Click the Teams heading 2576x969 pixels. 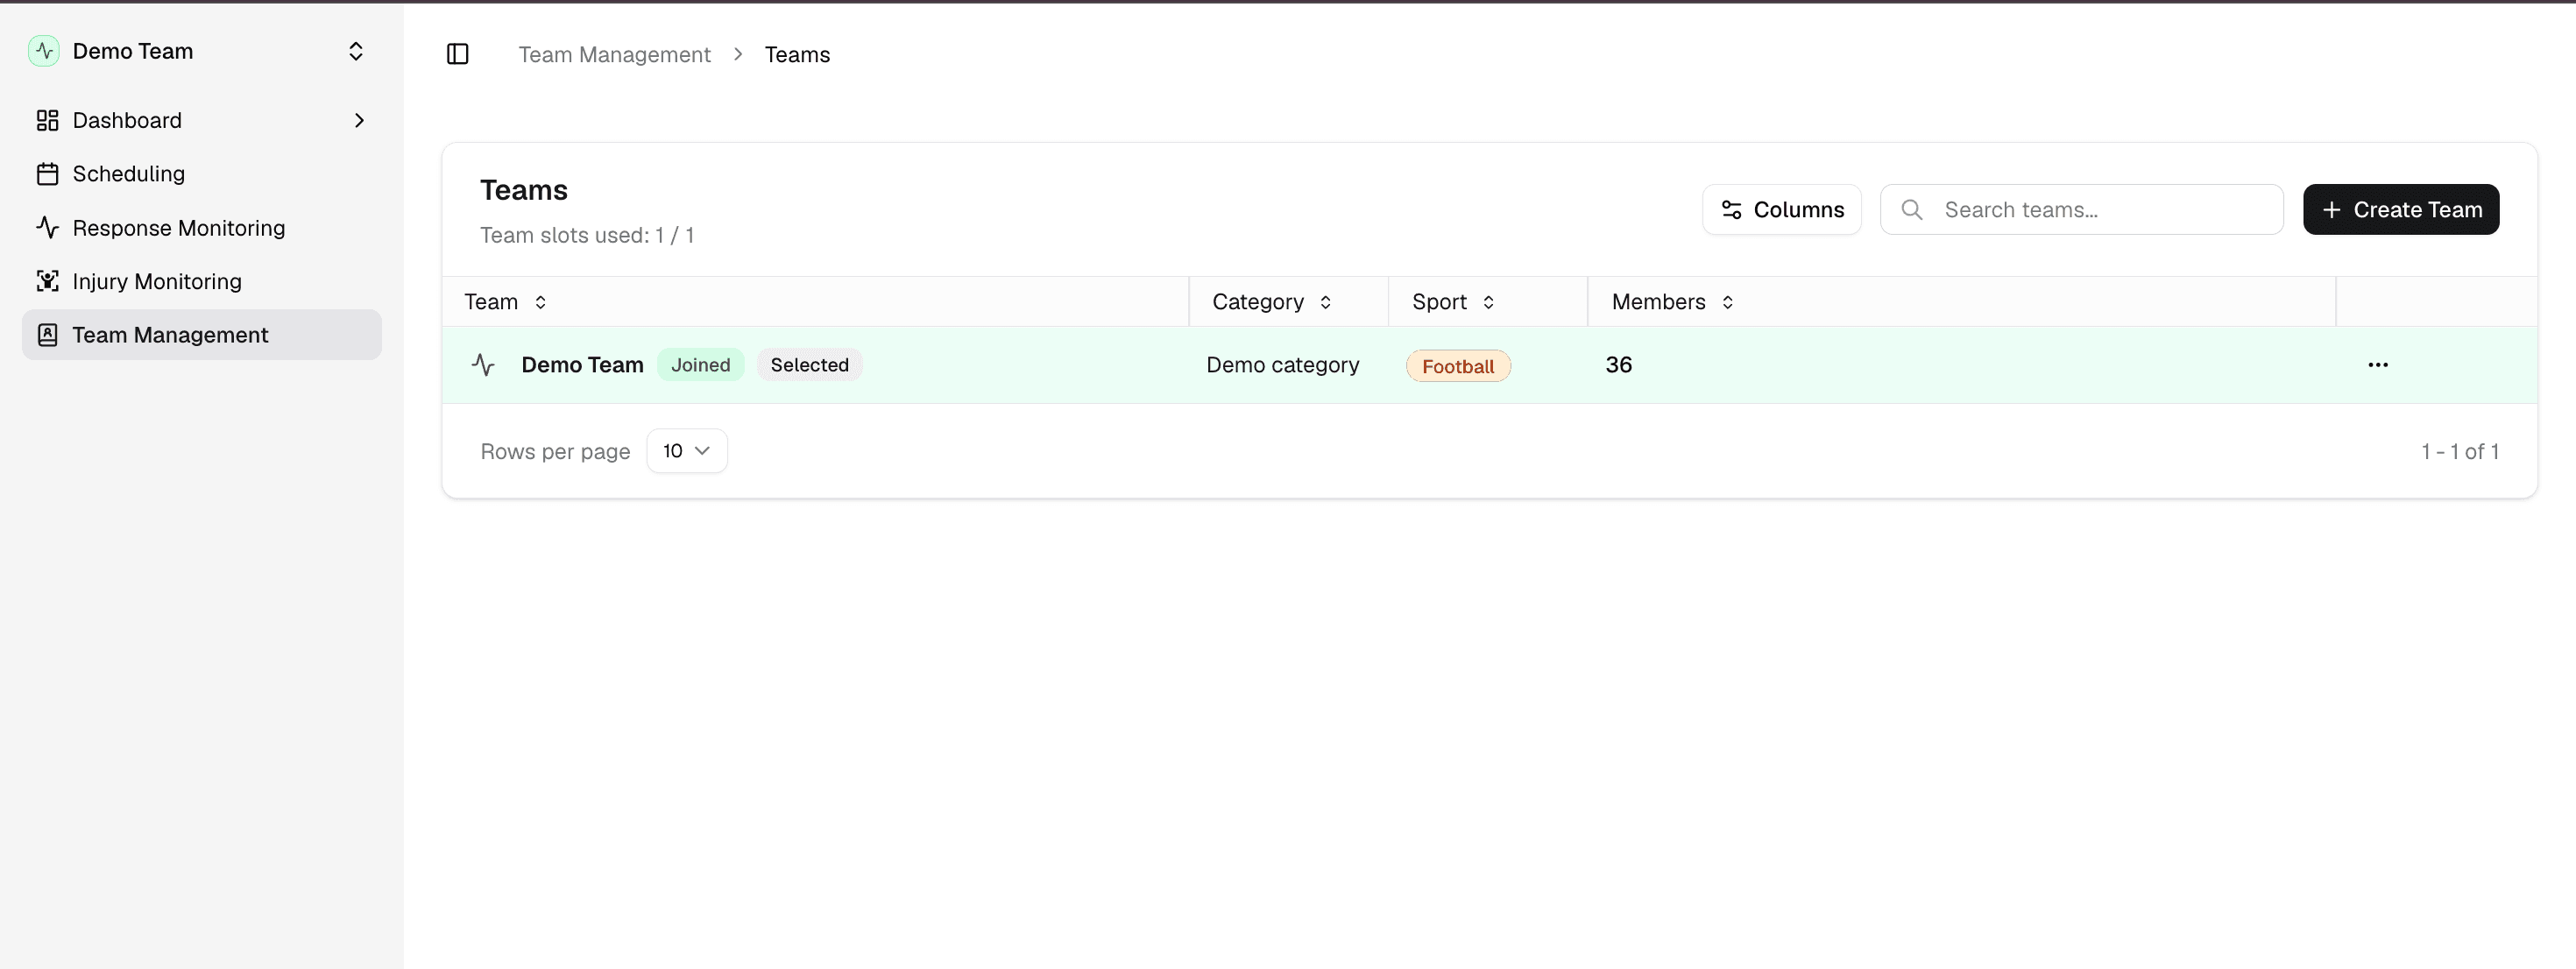click(x=523, y=190)
